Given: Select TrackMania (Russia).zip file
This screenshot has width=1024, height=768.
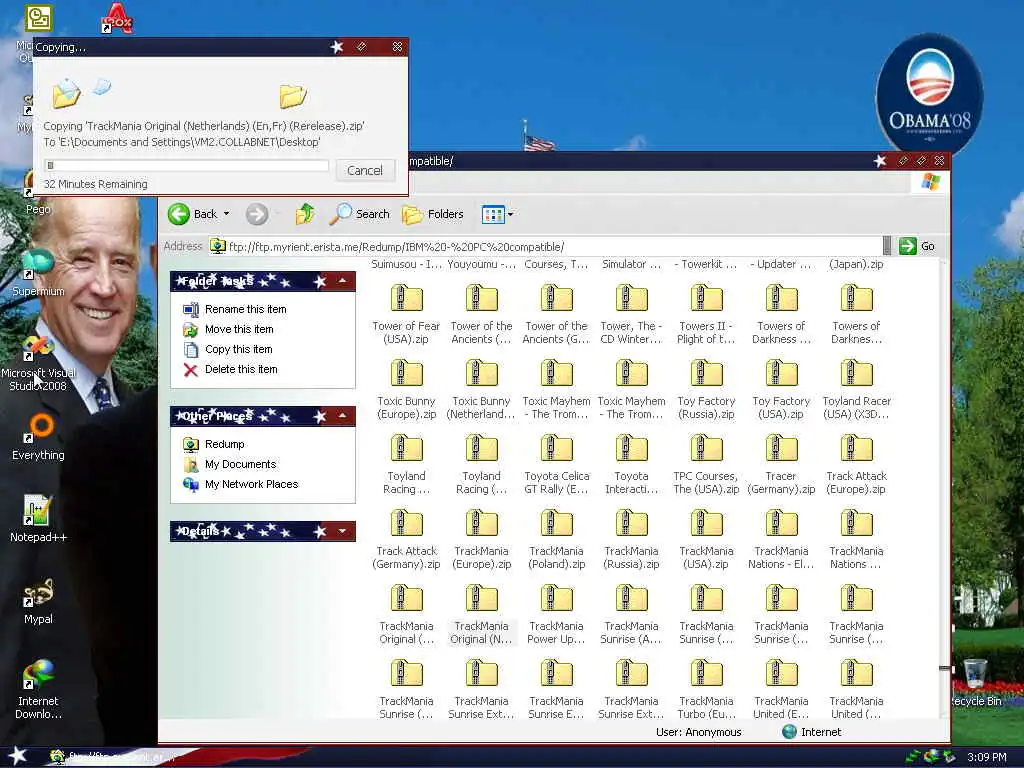Looking at the screenshot, I should [x=632, y=540].
